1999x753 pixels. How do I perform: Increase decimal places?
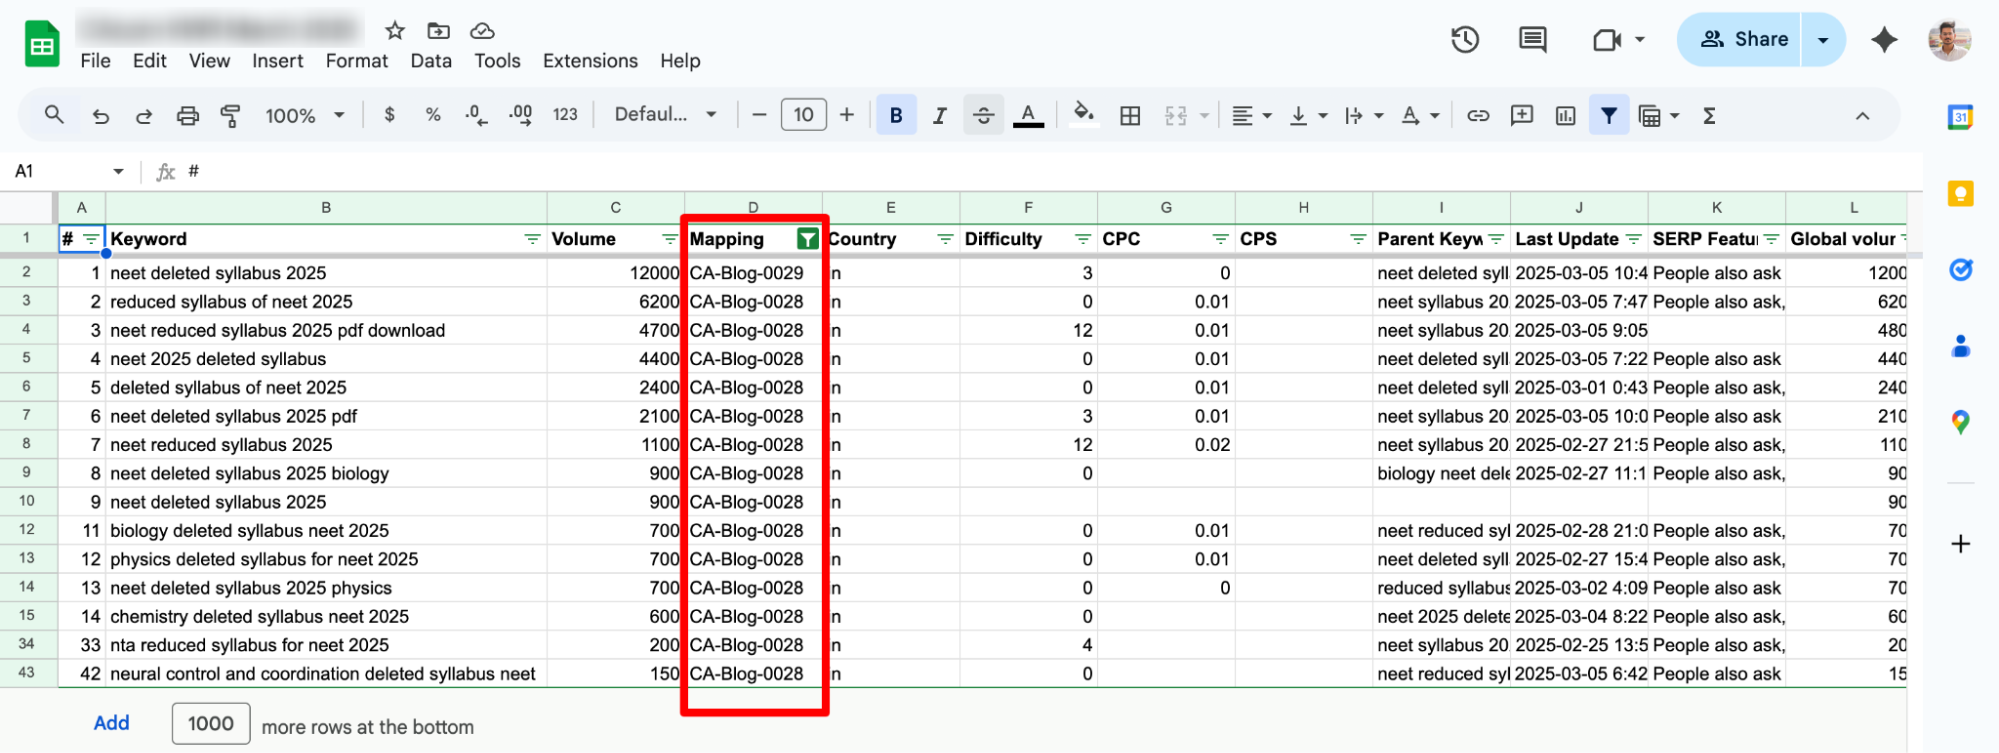(x=520, y=115)
